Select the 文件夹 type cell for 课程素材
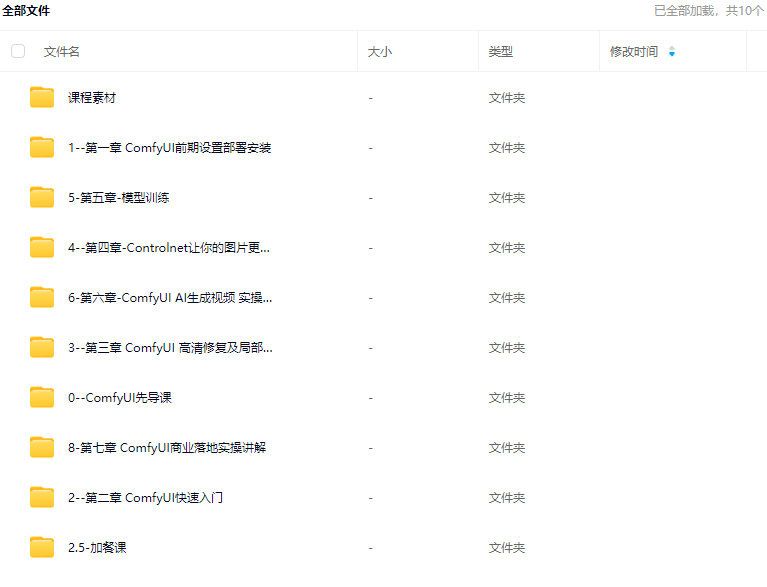The image size is (767, 587). pyautogui.click(x=507, y=98)
